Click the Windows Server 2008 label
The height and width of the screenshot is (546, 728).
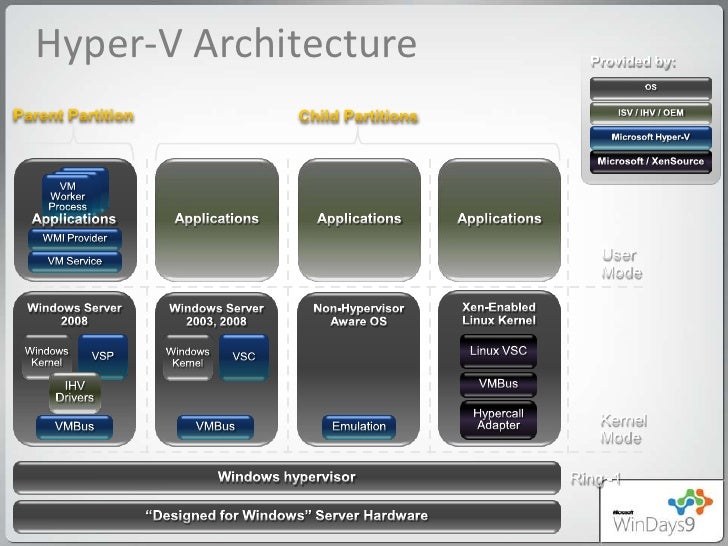click(x=74, y=314)
